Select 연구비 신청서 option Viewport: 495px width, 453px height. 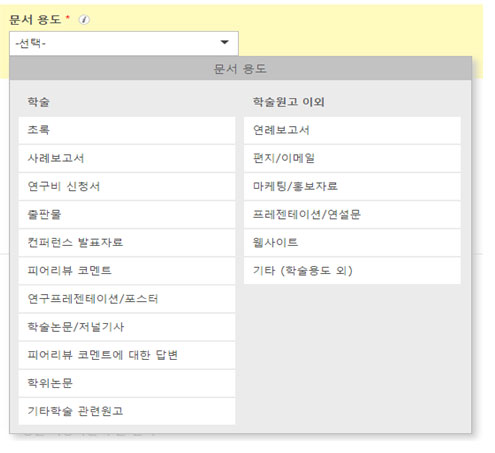click(x=127, y=186)
